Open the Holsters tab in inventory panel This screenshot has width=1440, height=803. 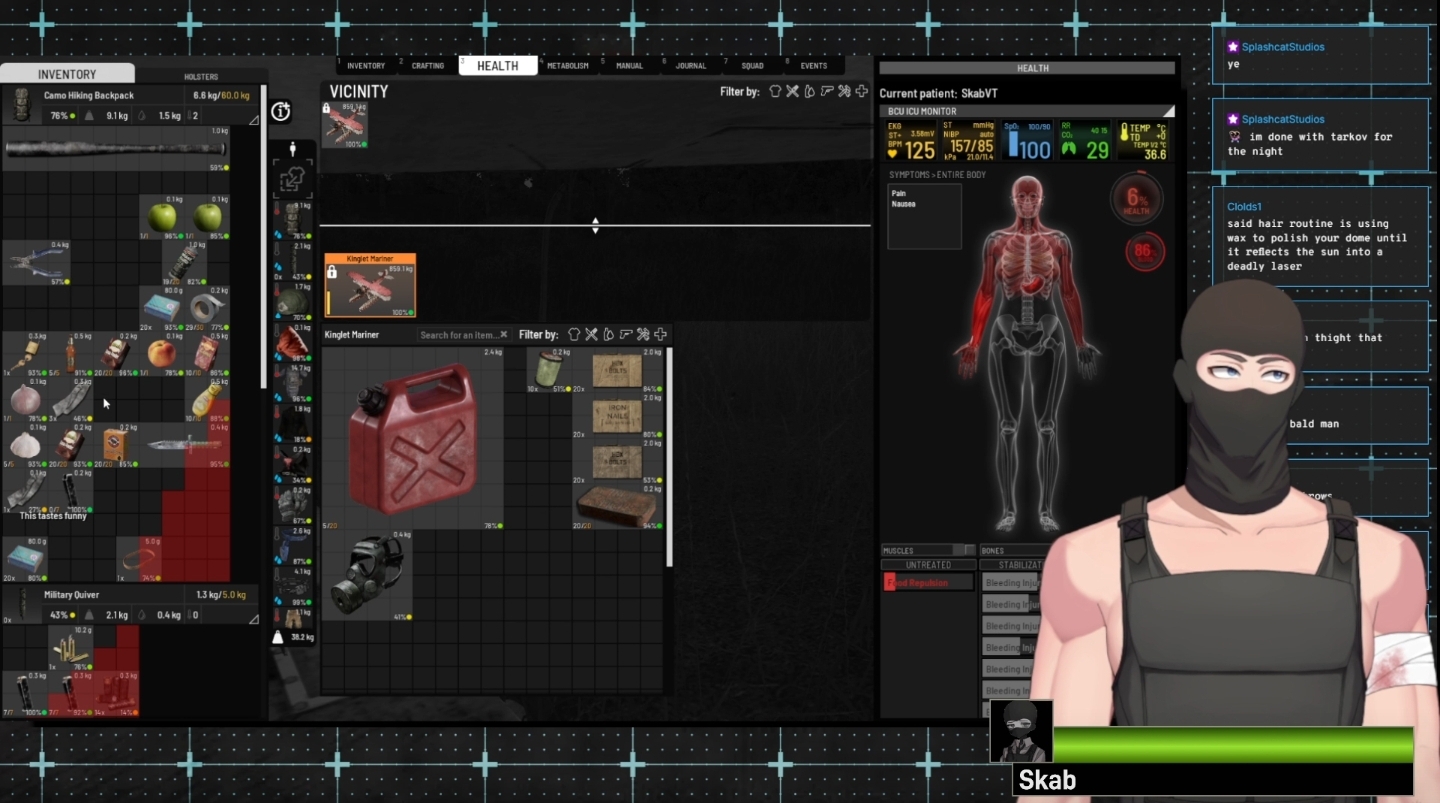(201, 76)
